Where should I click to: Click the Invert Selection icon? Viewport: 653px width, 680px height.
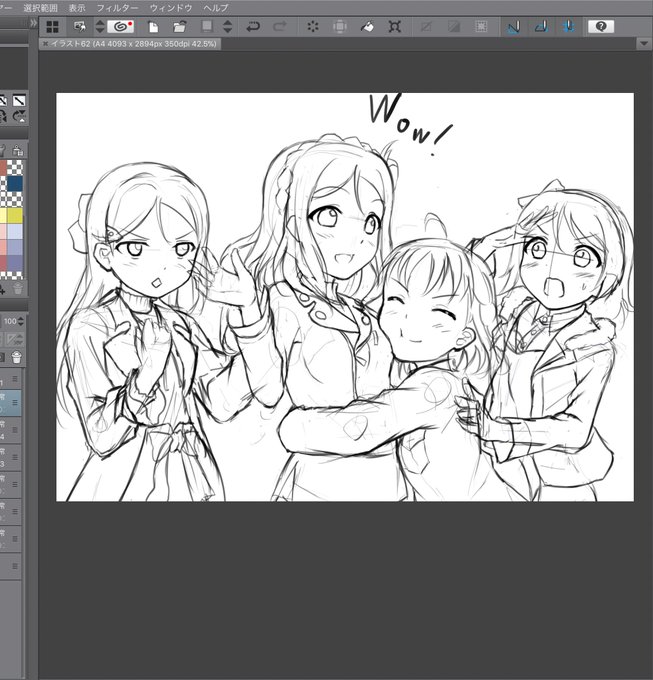pyautogui.click(x=454, y=27)
